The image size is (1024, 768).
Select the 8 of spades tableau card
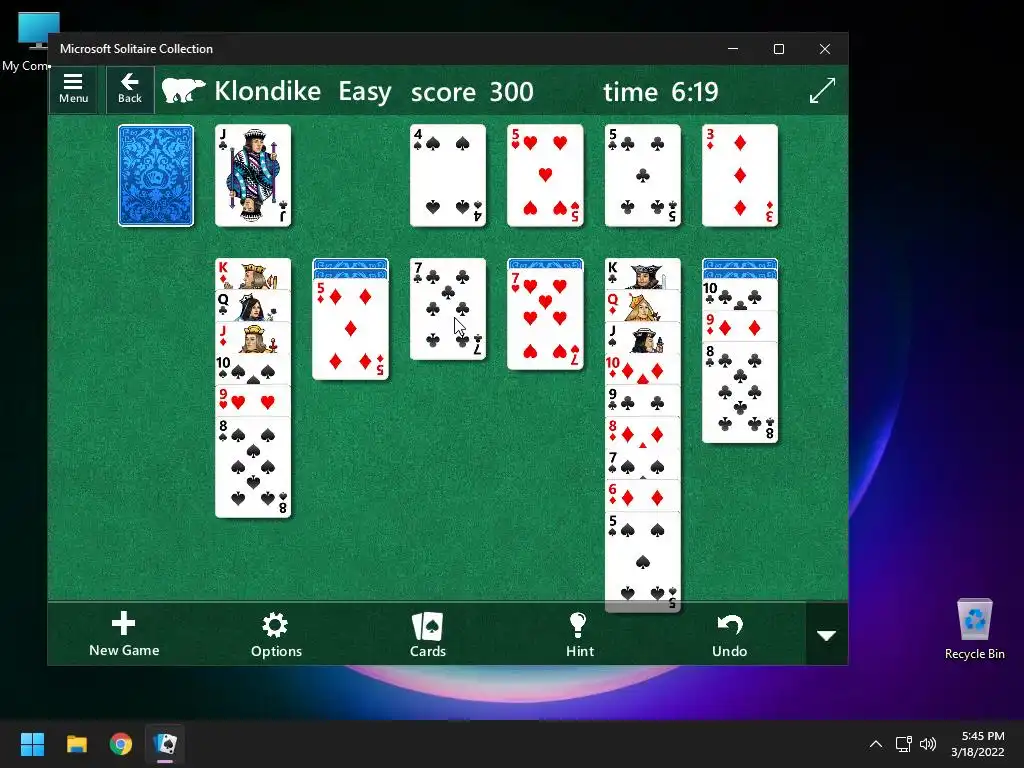tap(253, 468)
